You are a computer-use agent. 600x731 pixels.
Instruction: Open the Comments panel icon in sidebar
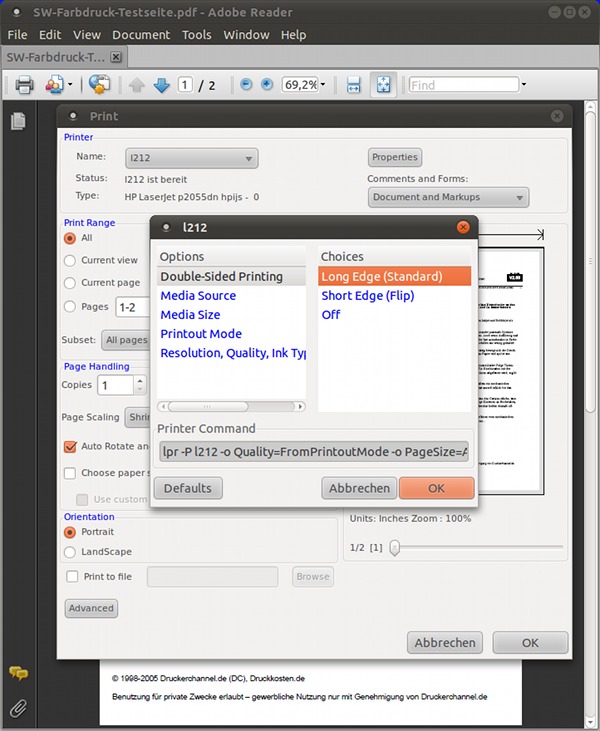(x=18, y=673)
